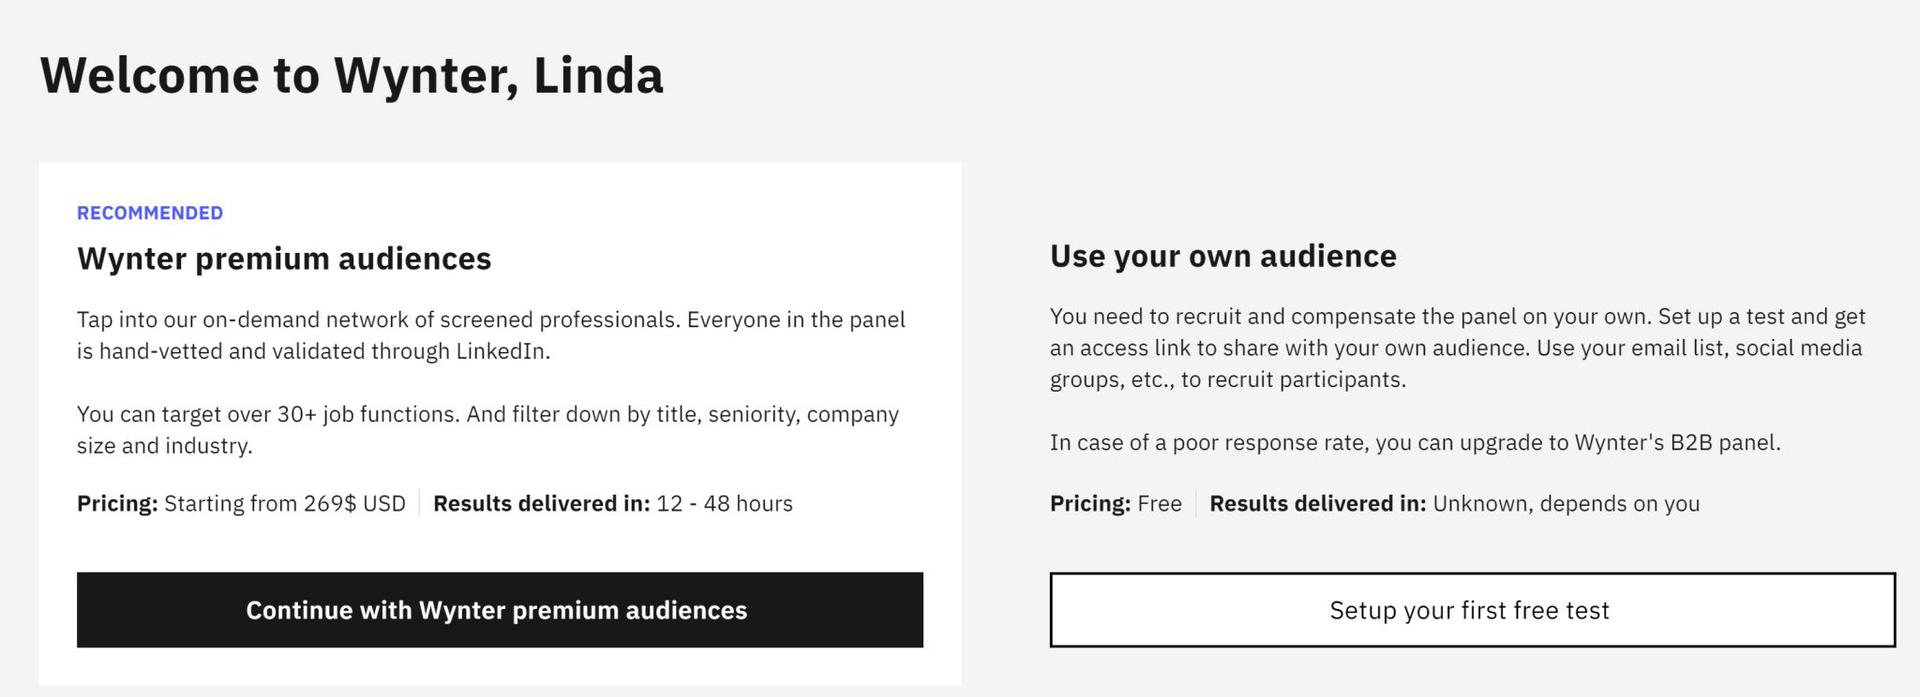Click the RECOMMENDED label
Screen dimensions: 1920x697
[x=150, y=213]
